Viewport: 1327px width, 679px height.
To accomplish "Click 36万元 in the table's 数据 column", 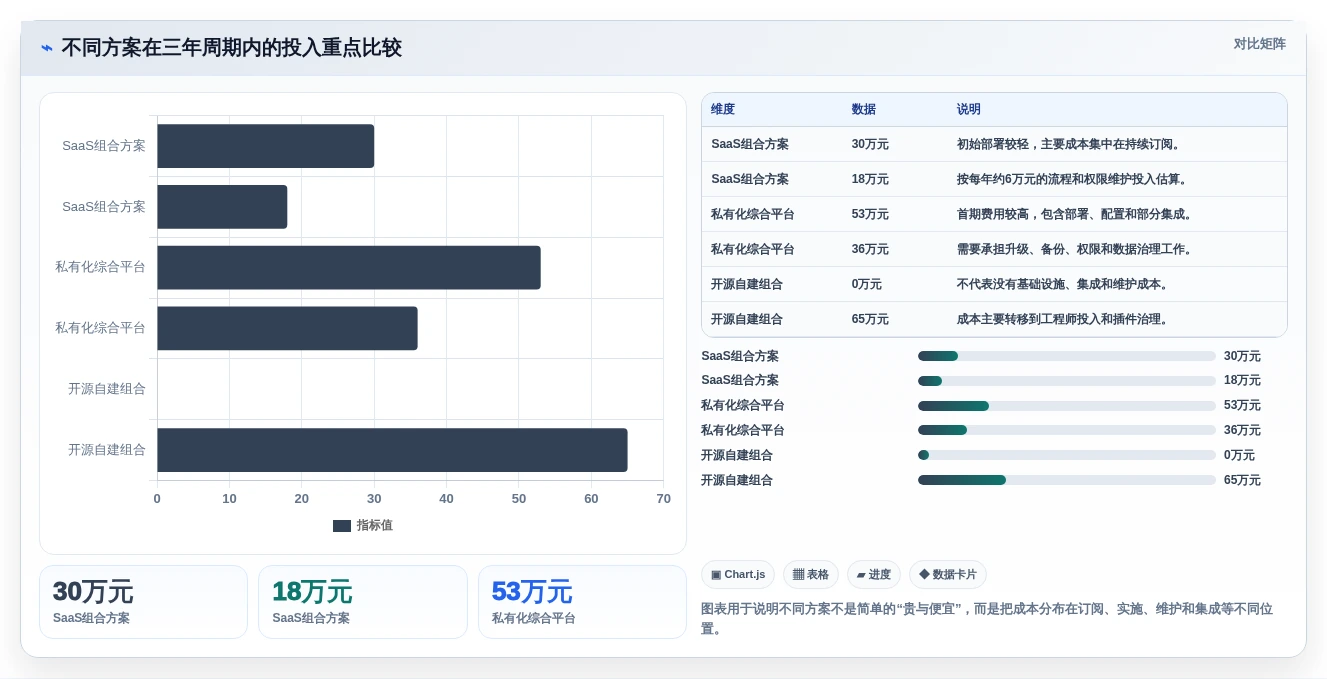I will (870, 249).
